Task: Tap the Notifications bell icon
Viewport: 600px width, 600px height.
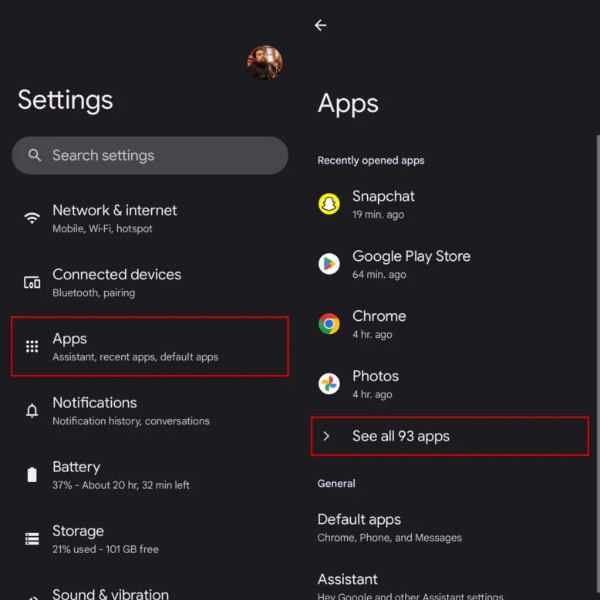Action: (x=32, y=411)
